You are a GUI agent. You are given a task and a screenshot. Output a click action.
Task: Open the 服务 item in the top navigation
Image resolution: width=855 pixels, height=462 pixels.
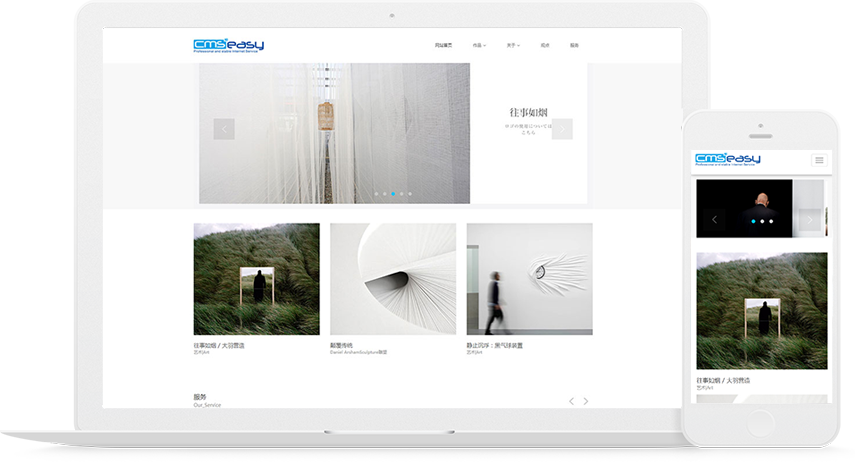tap(574, 46)
